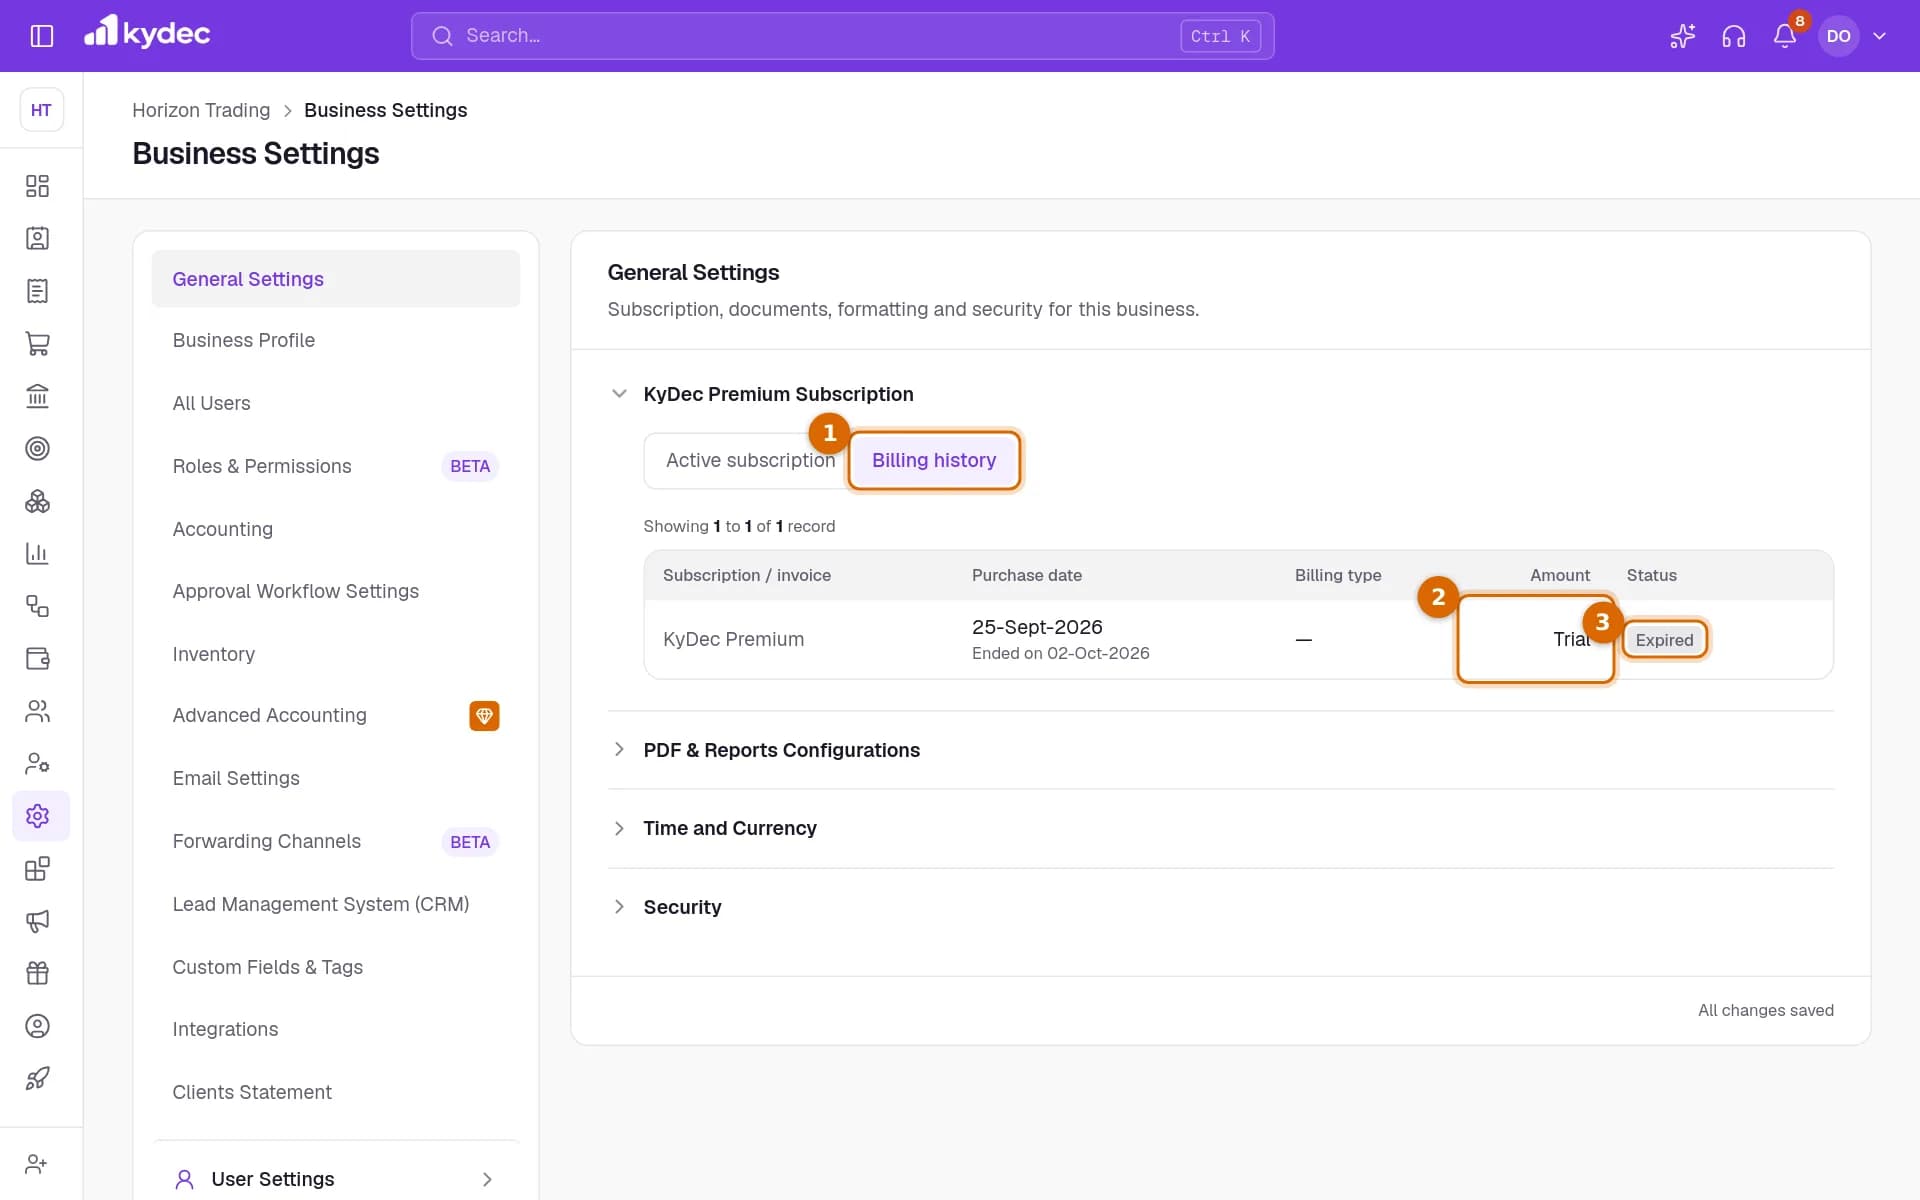Screen dimensions: 1920x1200
Task: Open the gift box icon in sidebar
Action: point(37,973)
